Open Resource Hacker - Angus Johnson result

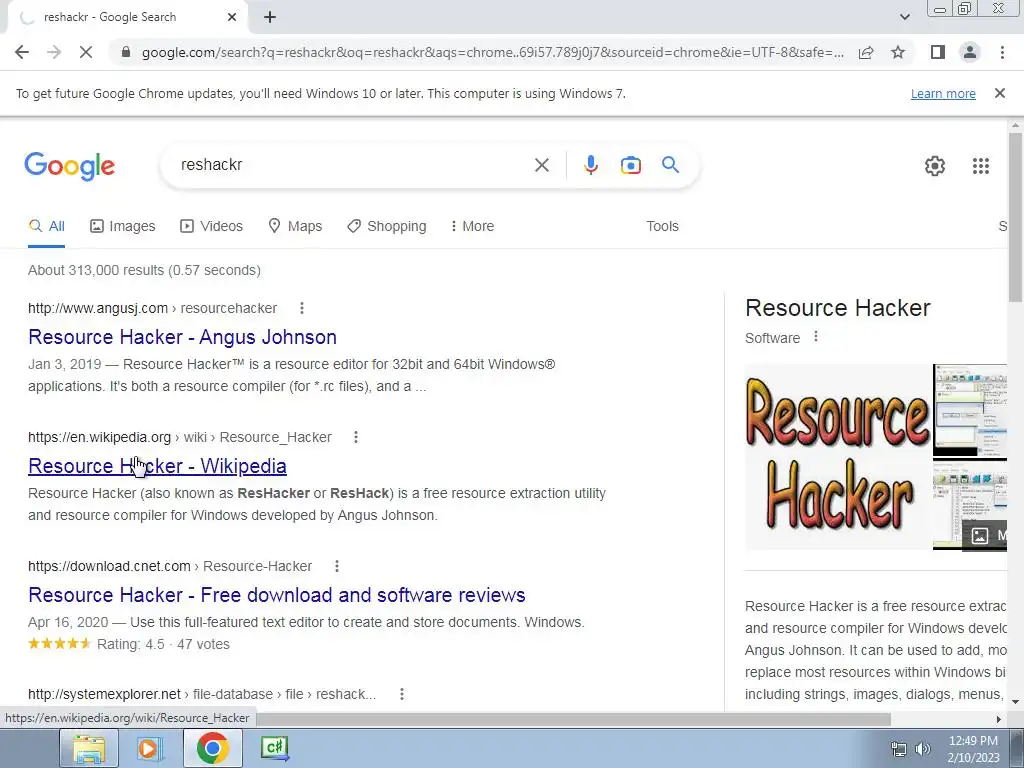(182, 337)
